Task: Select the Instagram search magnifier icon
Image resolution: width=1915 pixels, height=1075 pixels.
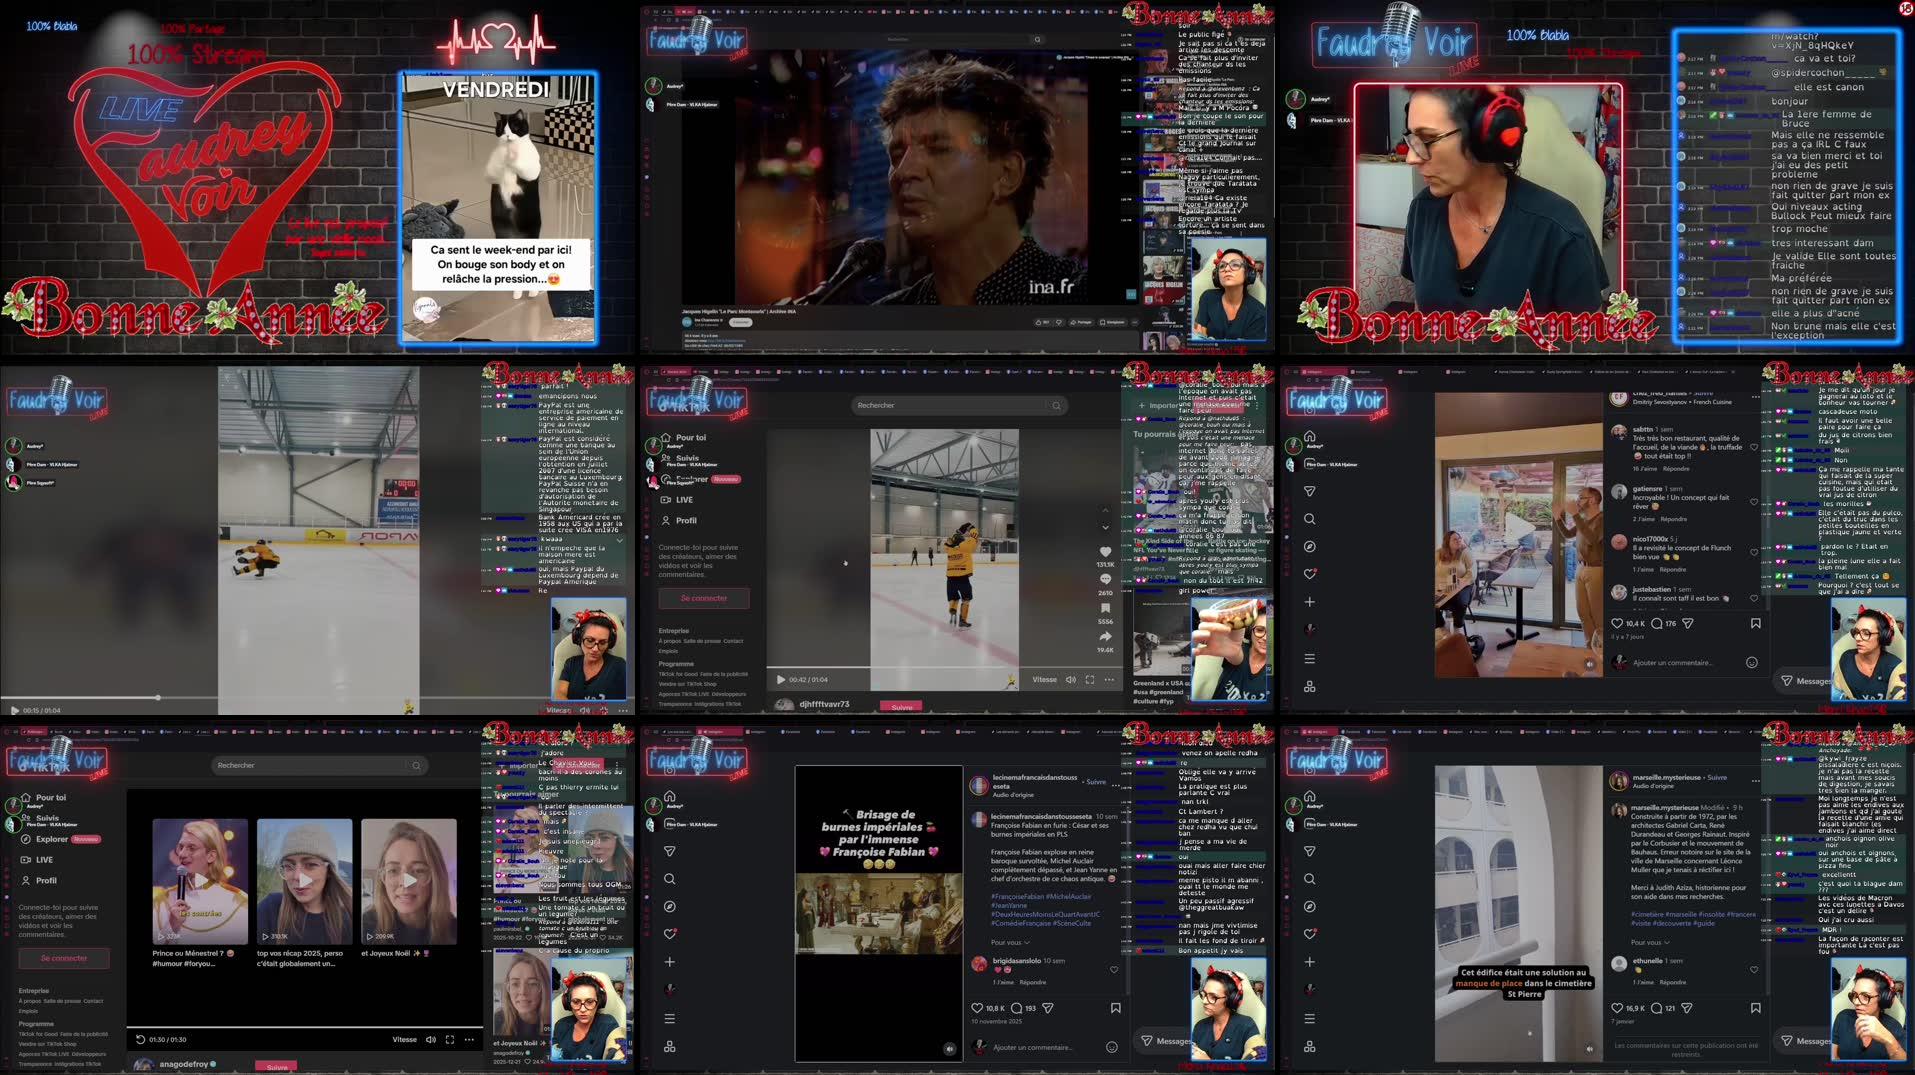Action: tap(1309, 518)
